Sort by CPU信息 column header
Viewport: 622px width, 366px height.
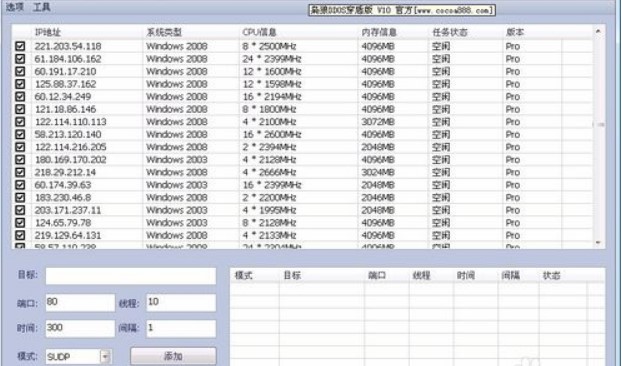click(x=259, y=33)
